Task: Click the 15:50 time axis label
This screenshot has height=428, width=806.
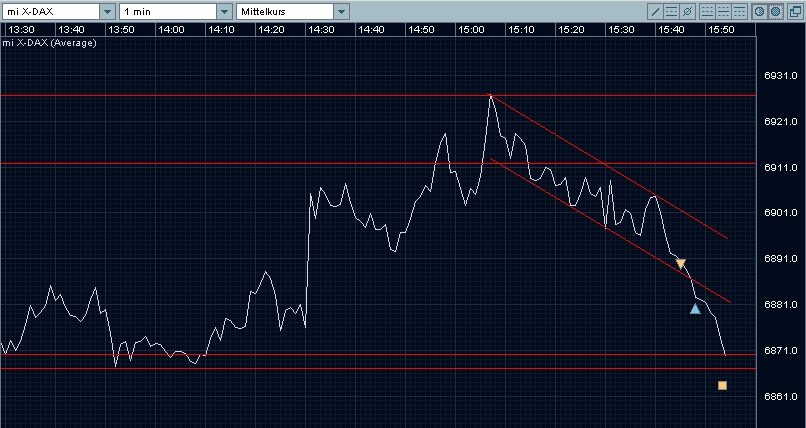Action: point(721,30)
